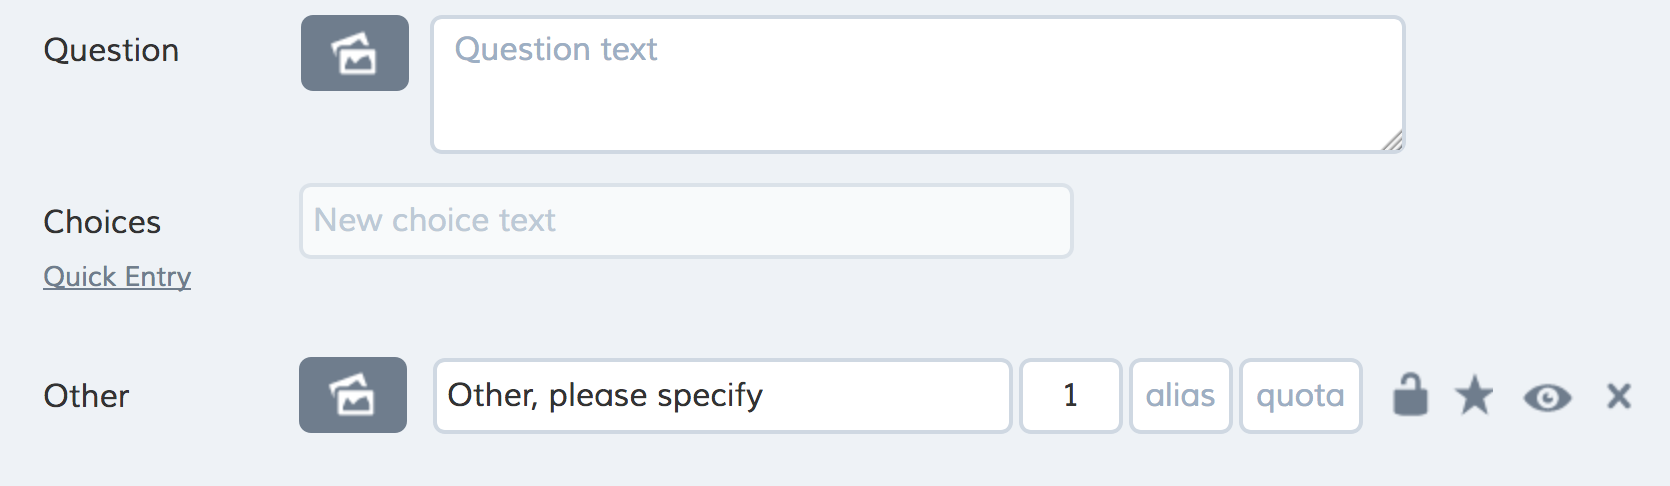Image resolution: width=1670 pixels, height=486 pixels.
Task: Grab the Question text area's resize handle
Action: (x=1393, y=141)
